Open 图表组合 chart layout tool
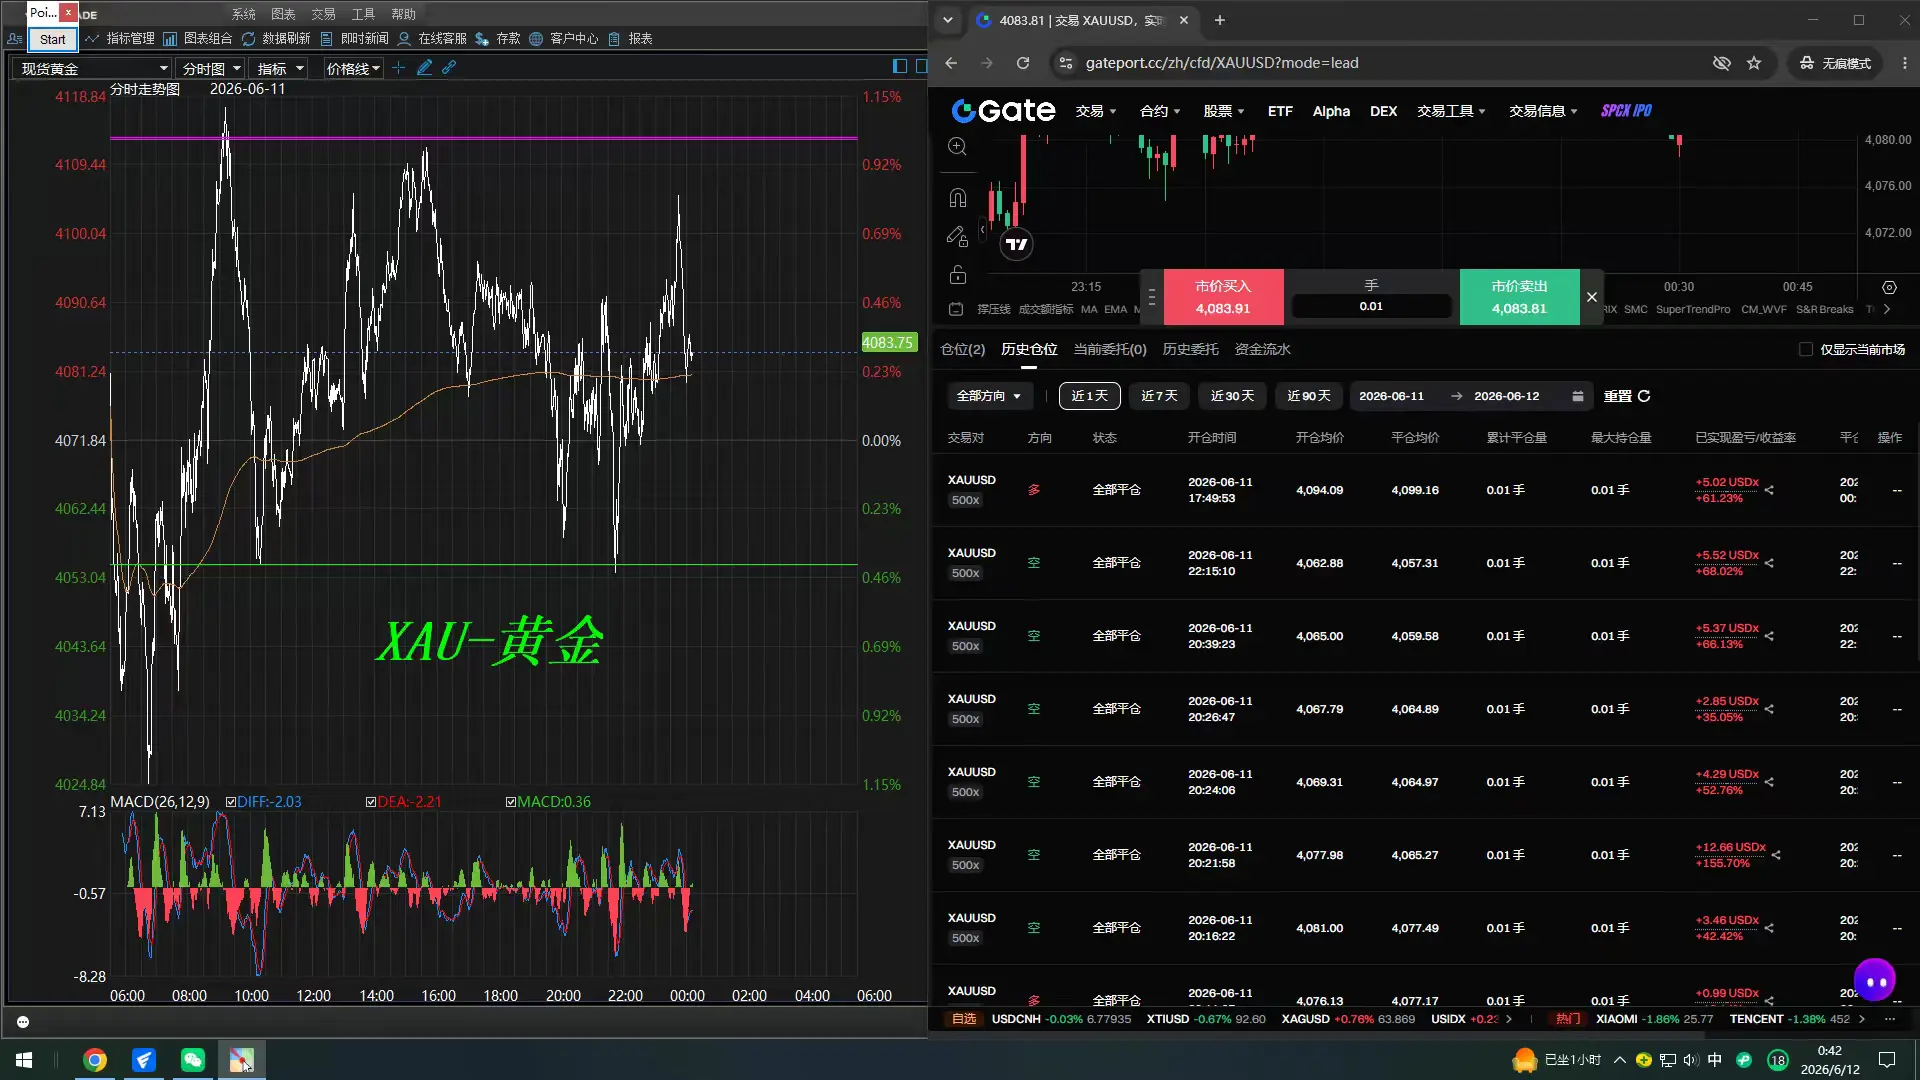 pos(198,39)
